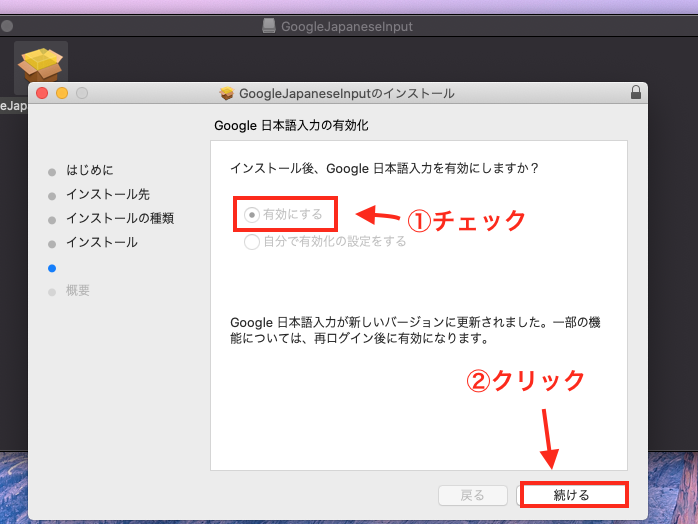
Task: Select the 自分で有効化の設定をする radio option
Action: (x=252, y=242)
